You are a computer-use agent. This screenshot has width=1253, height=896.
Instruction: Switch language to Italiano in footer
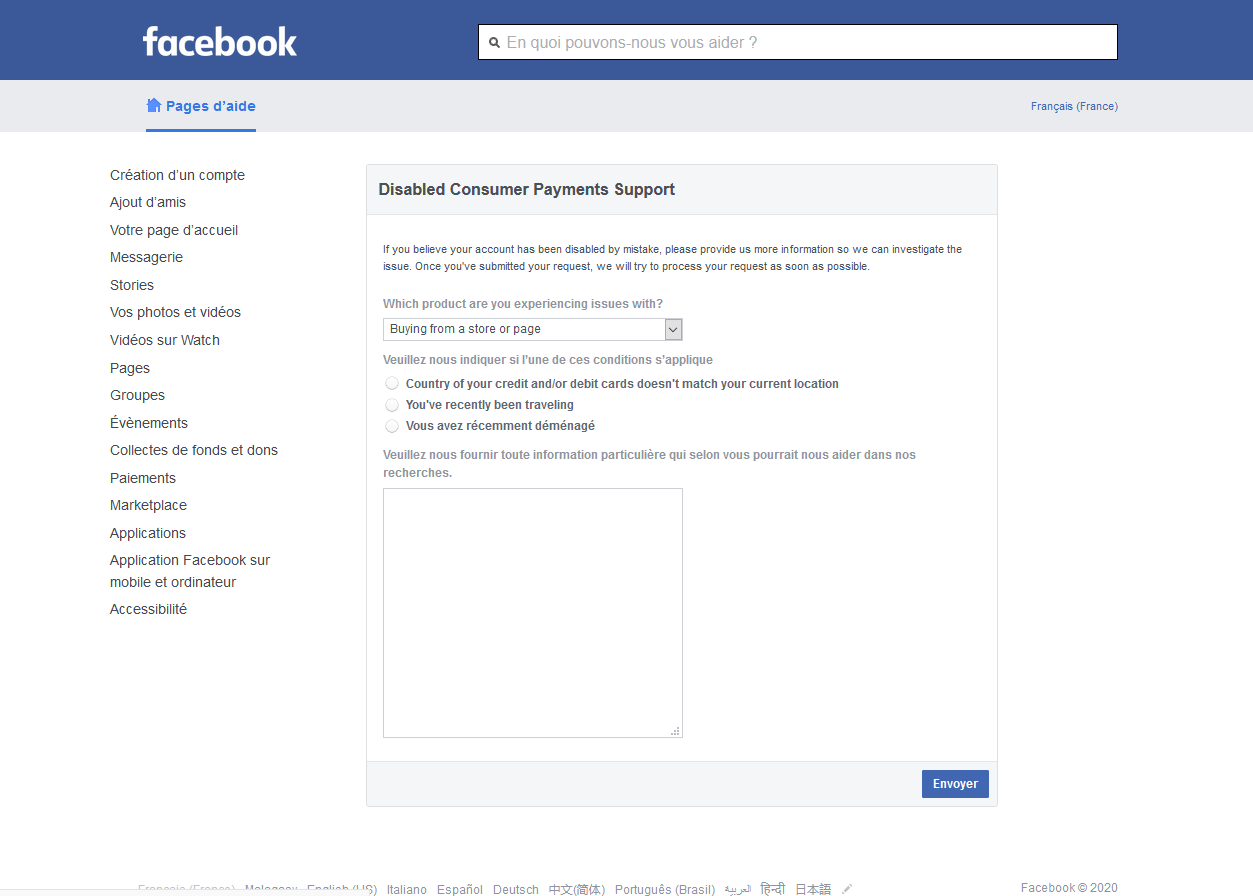pyautogui.click(x=407, y=889)
